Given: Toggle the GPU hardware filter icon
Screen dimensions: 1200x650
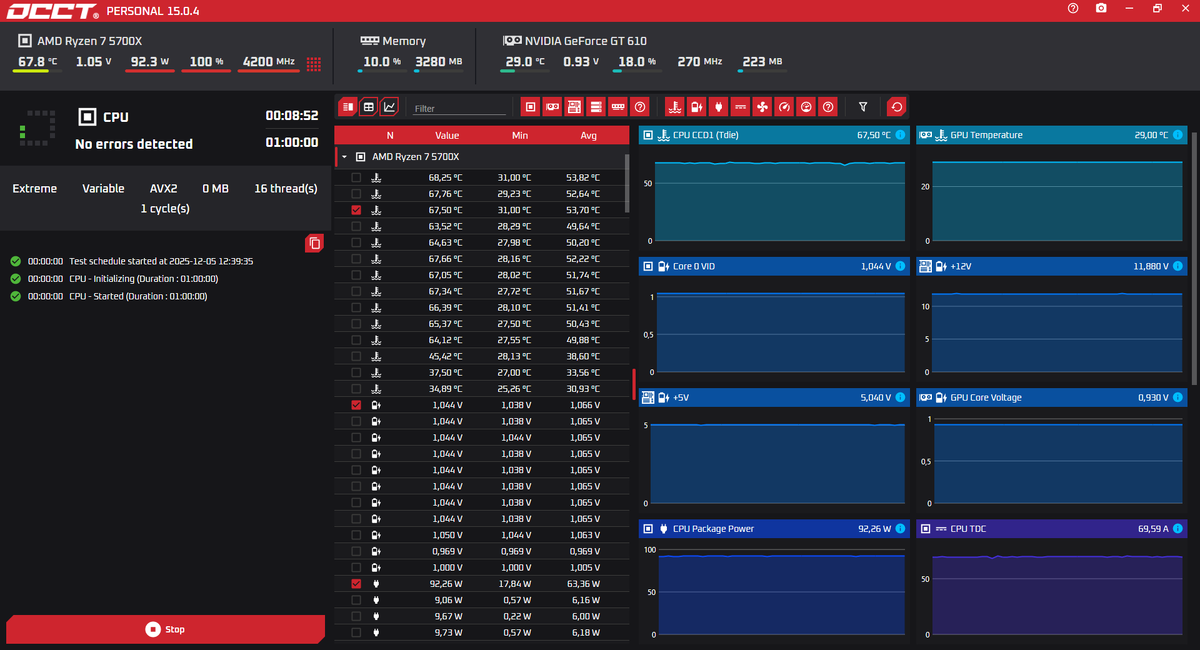Looking at the screenshot, I should pos(552,106).
